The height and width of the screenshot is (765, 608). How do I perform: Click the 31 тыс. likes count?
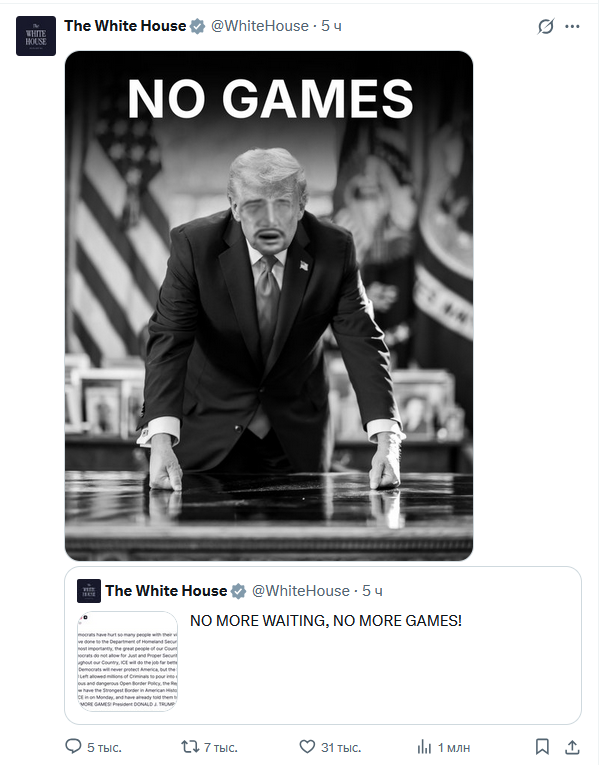tap(341, 747)
